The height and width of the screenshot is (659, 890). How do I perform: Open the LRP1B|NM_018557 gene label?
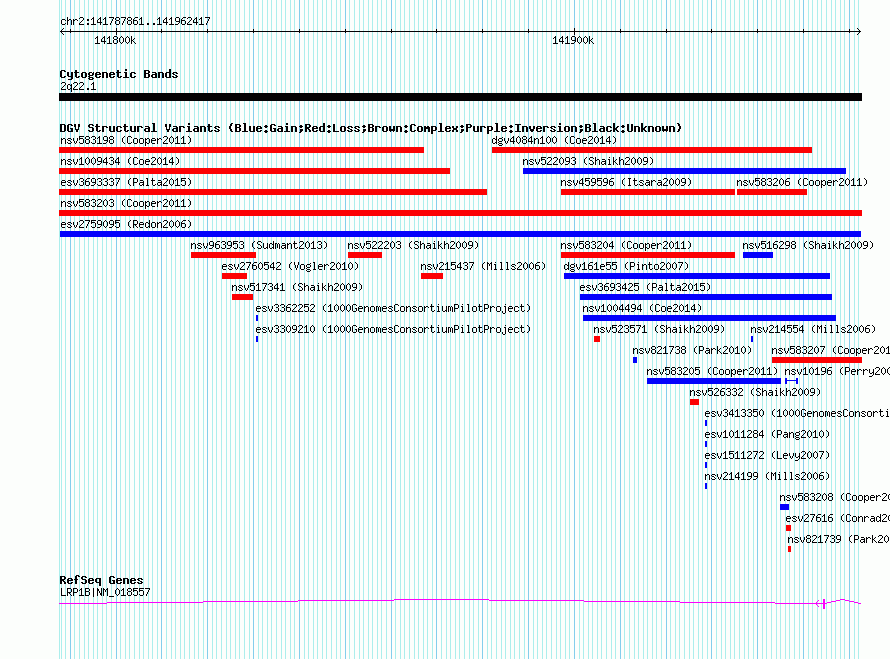click(105, 592)
